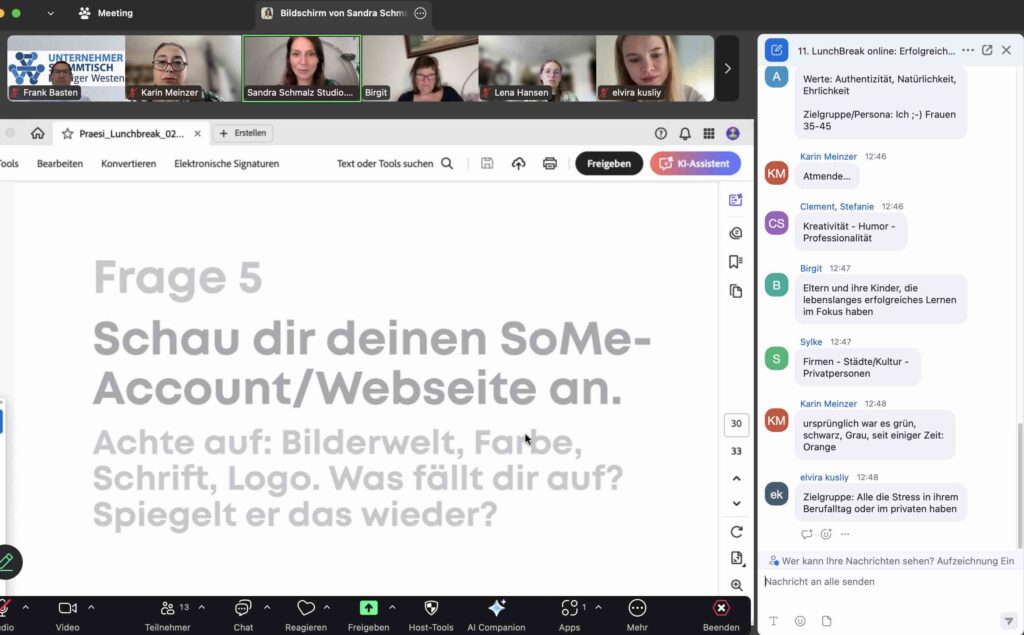Open the Konvertieren menu

[x=129, y=163]
